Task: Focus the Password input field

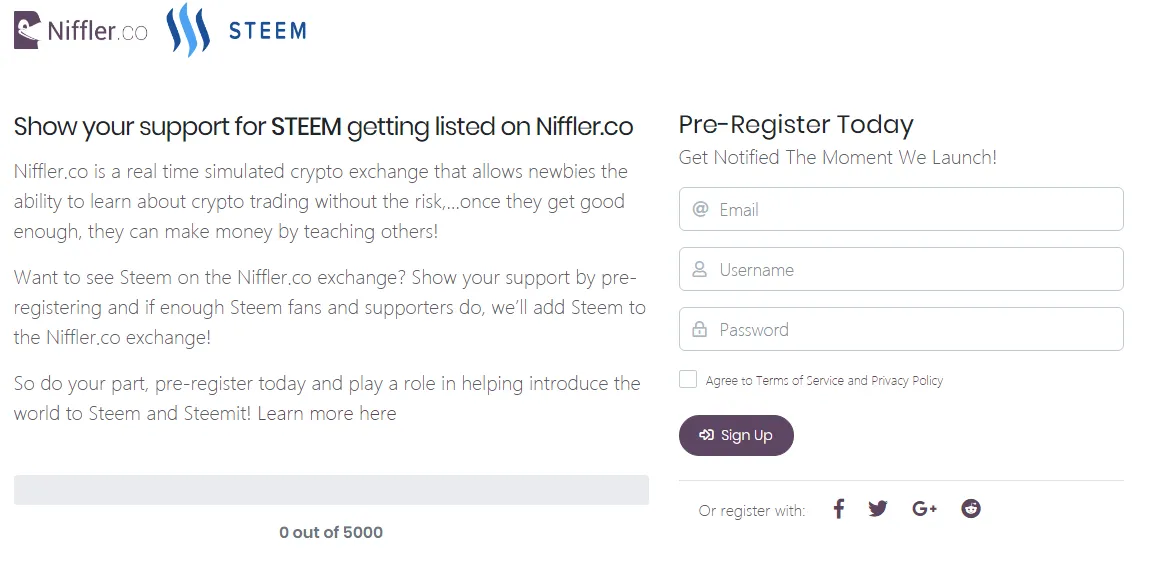Action: click(x=901, y=329)
